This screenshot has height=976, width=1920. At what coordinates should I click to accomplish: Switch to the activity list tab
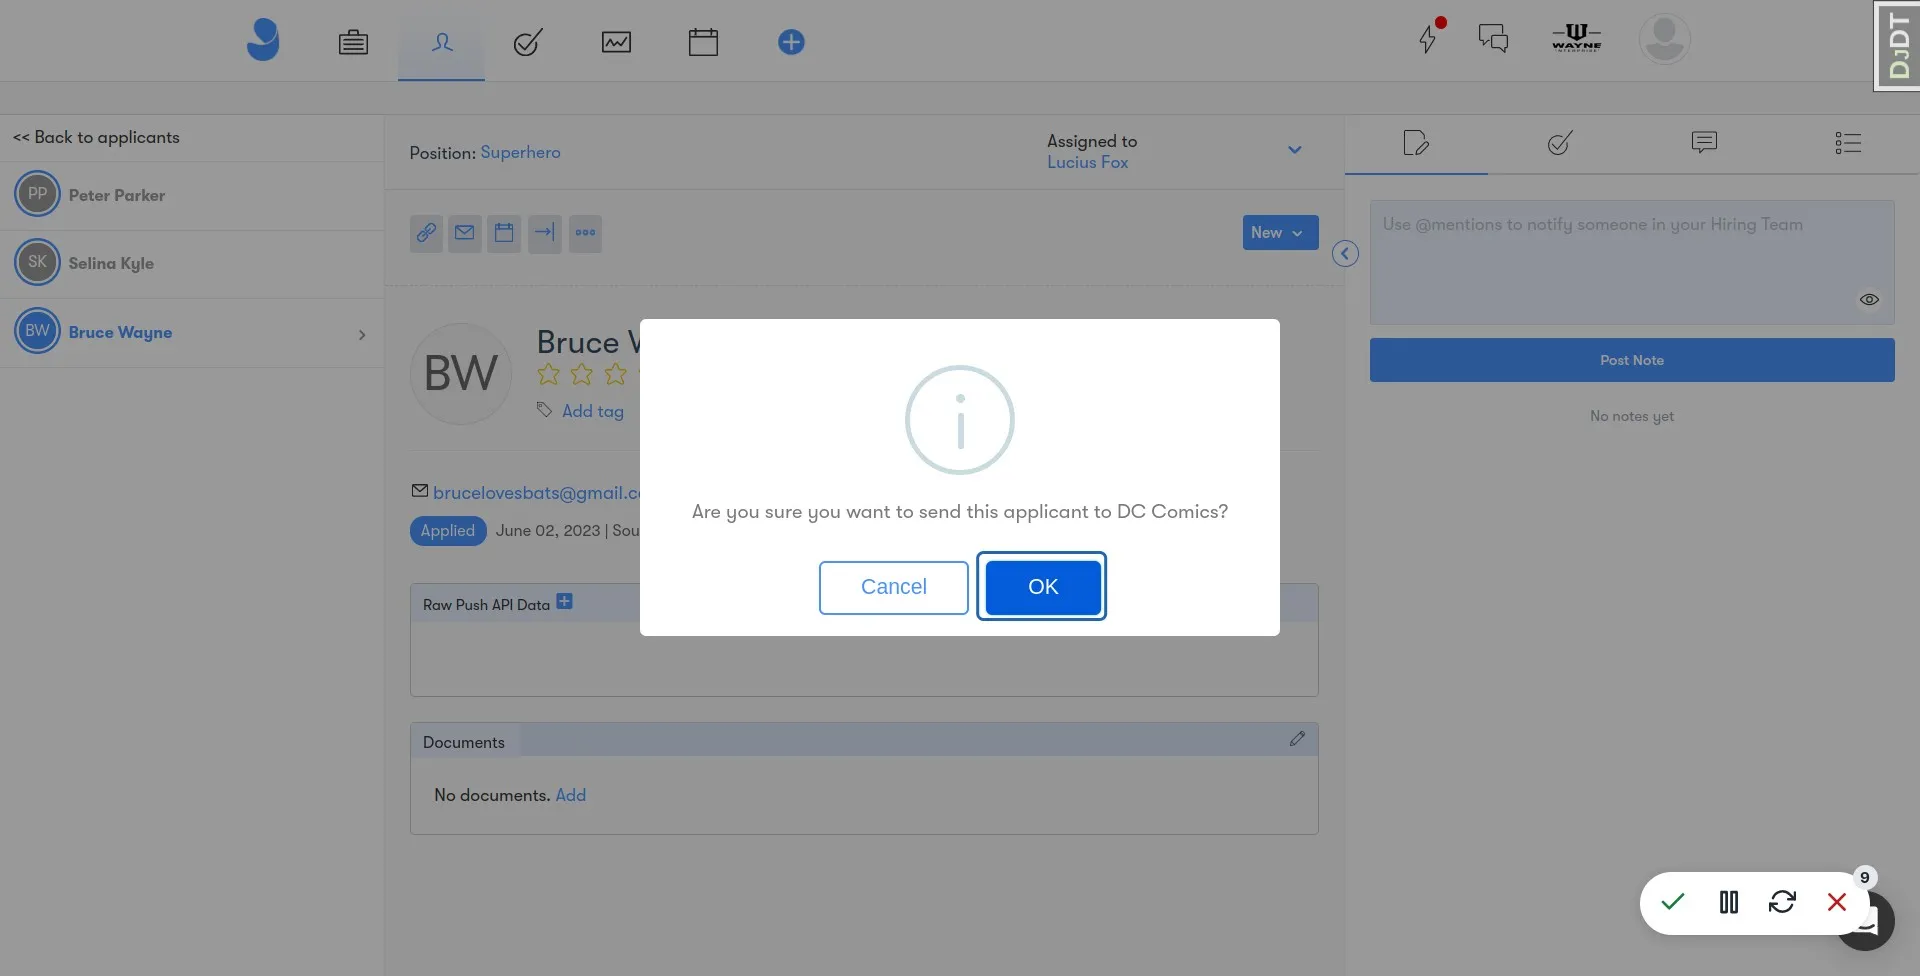[x=1848, y=143]
